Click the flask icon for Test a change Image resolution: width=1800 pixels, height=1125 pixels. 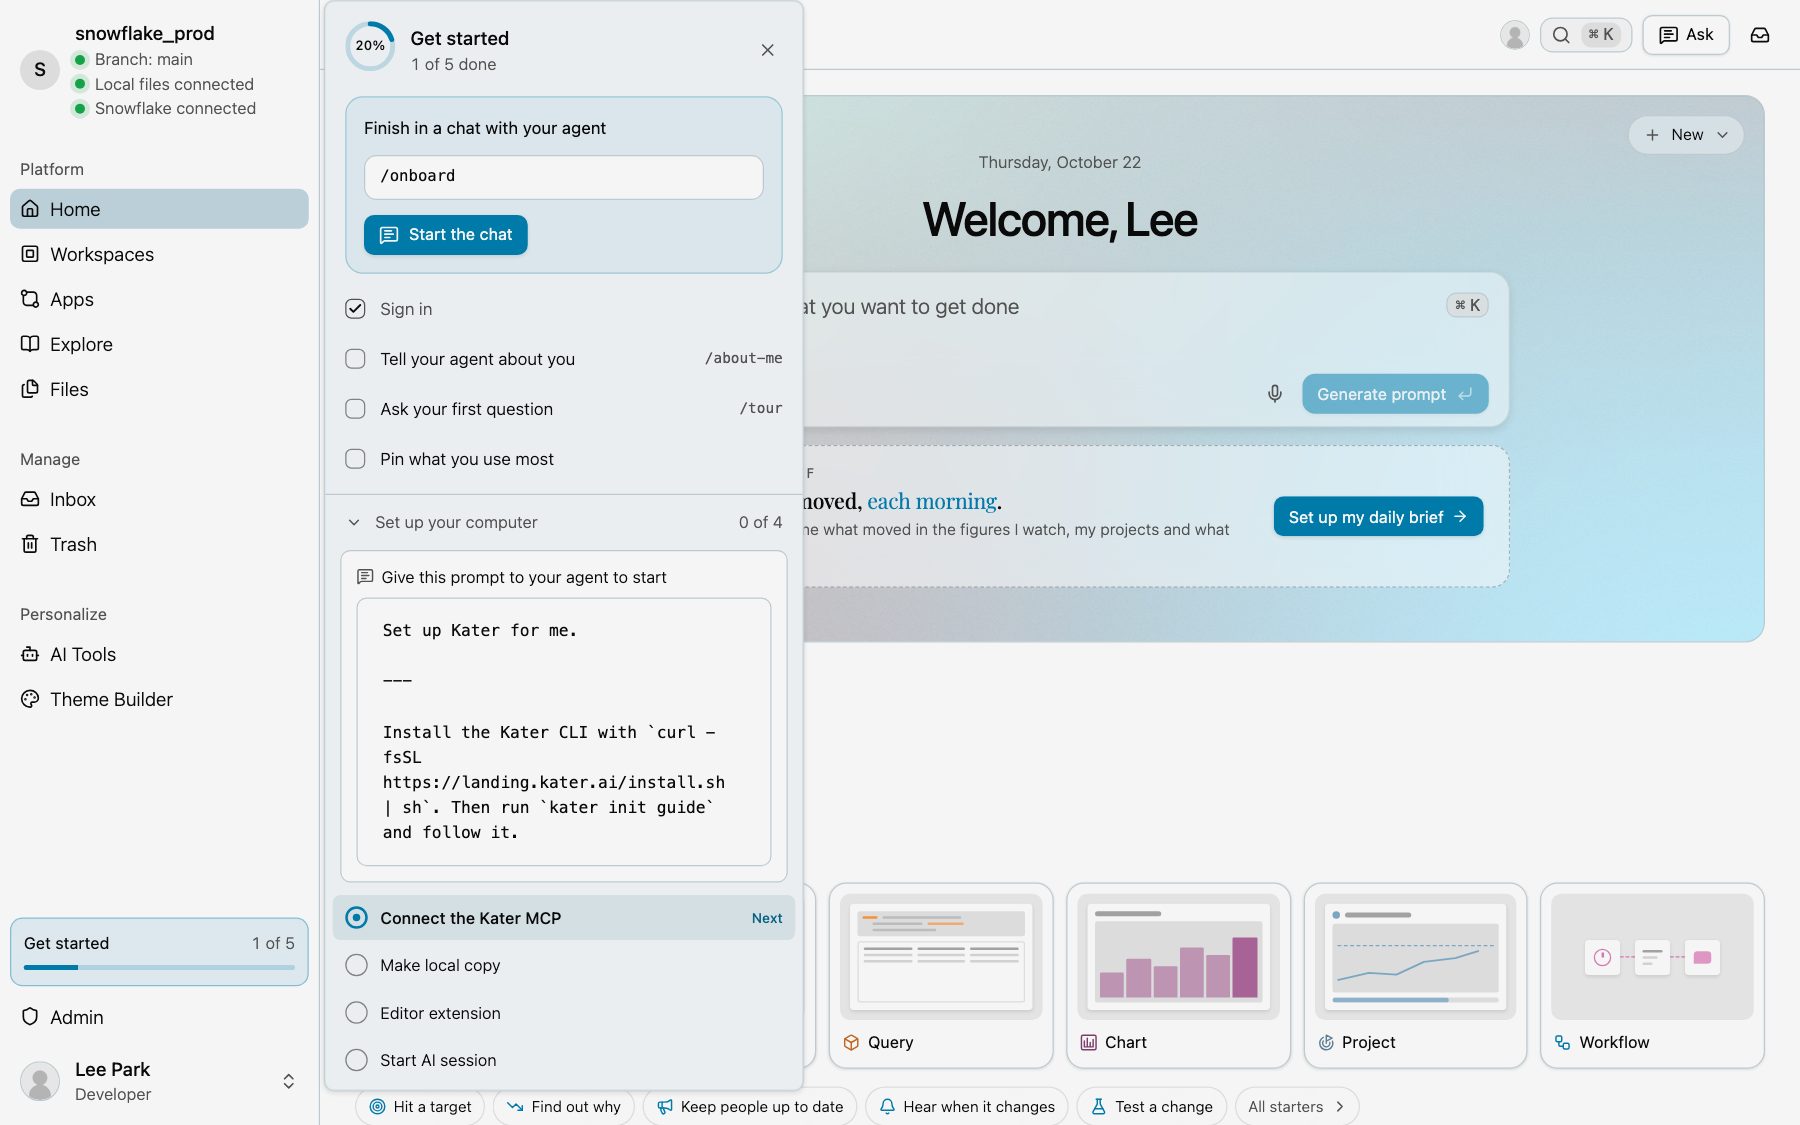click(1099, 1107)
